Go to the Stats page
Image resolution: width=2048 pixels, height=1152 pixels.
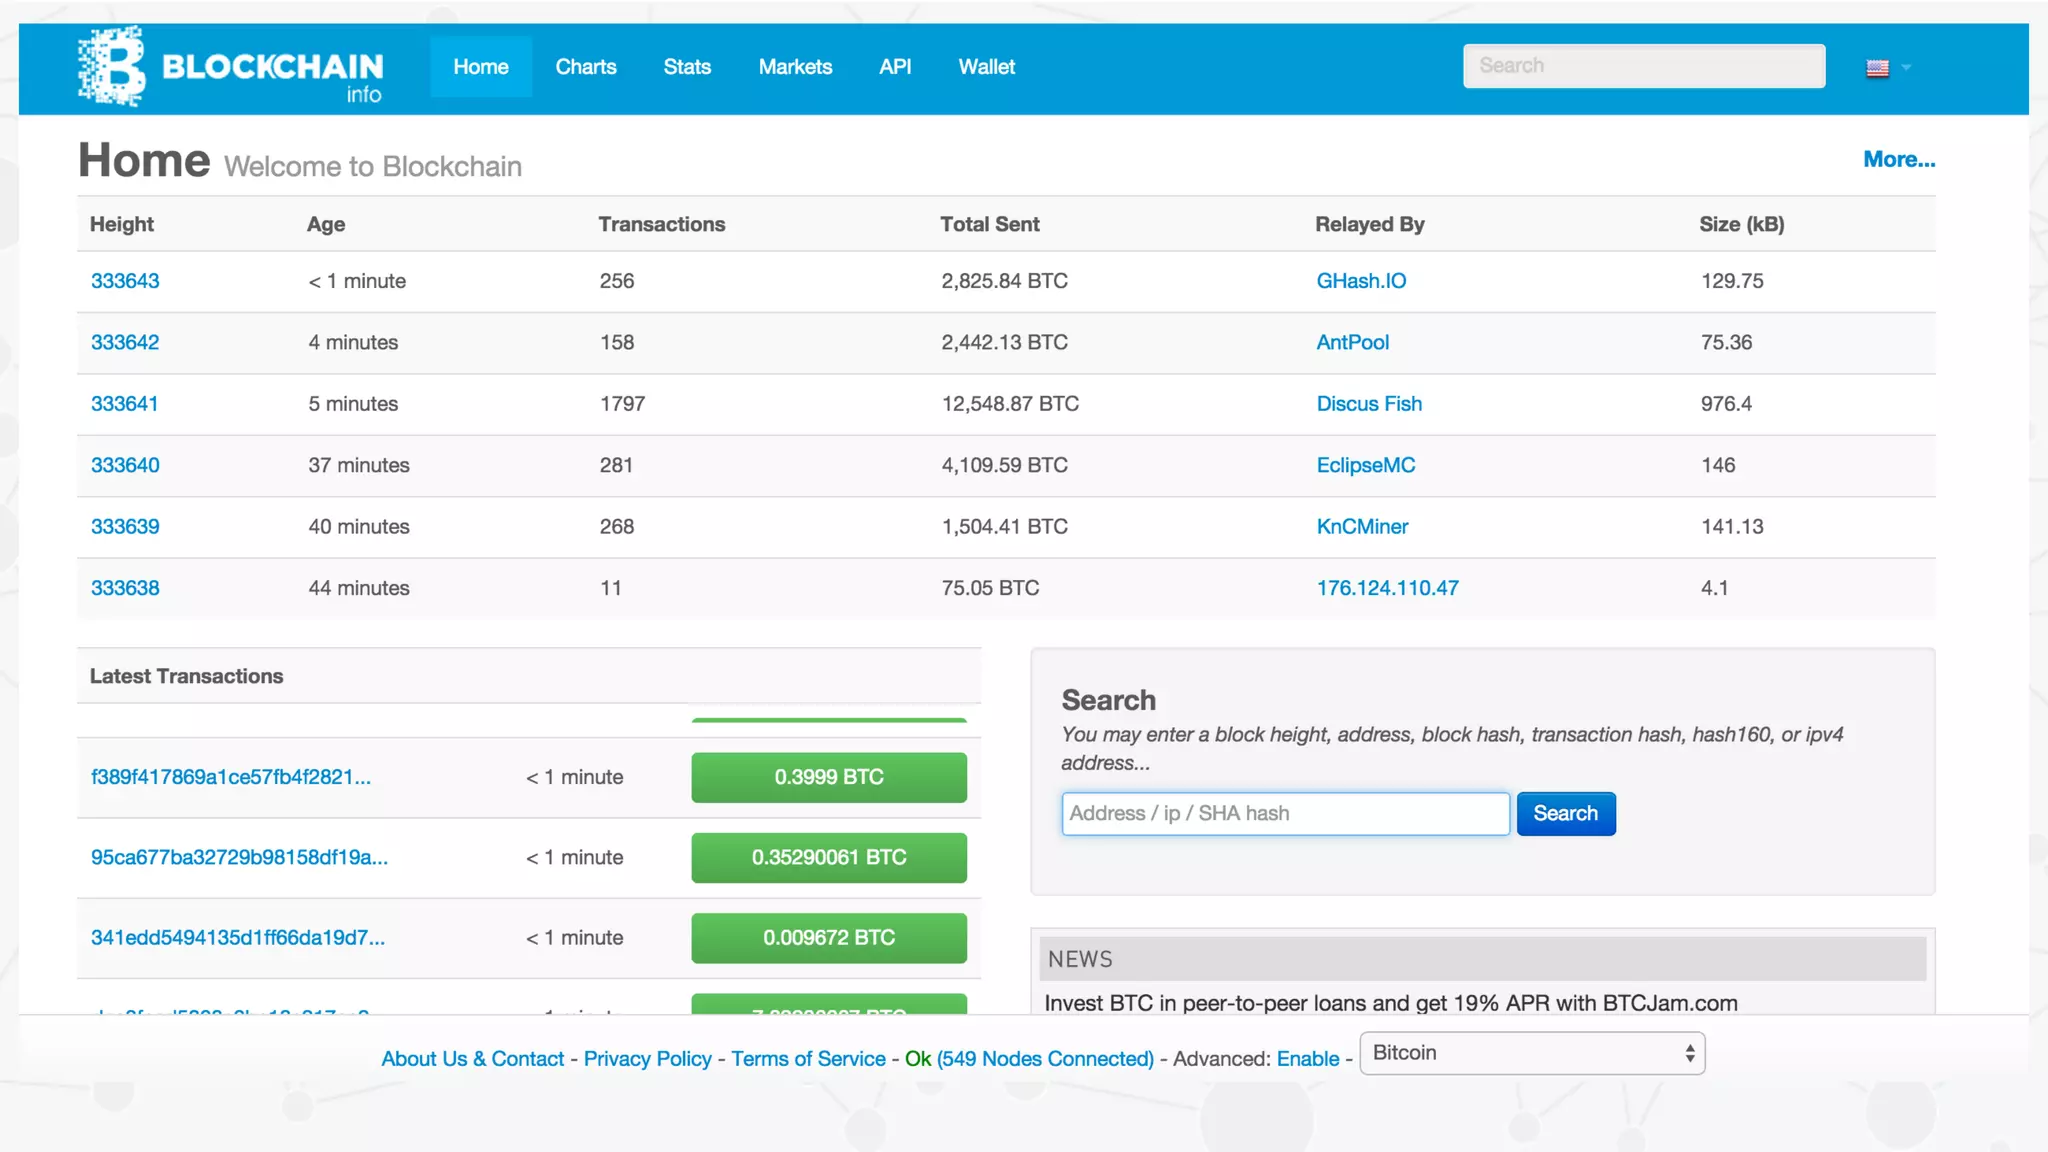click(x=687, y=67)
